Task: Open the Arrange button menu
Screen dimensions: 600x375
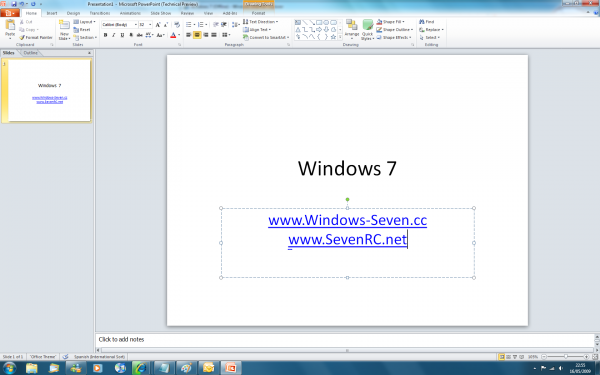Action: [x=351, y=30]
